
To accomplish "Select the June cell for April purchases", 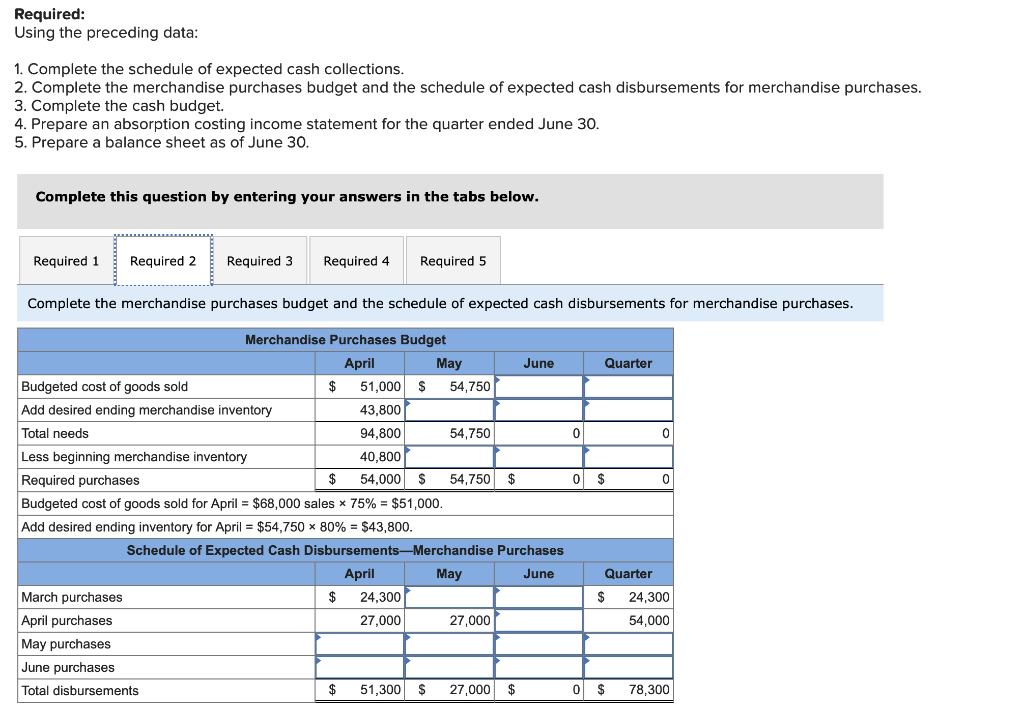I will point(538,620).
